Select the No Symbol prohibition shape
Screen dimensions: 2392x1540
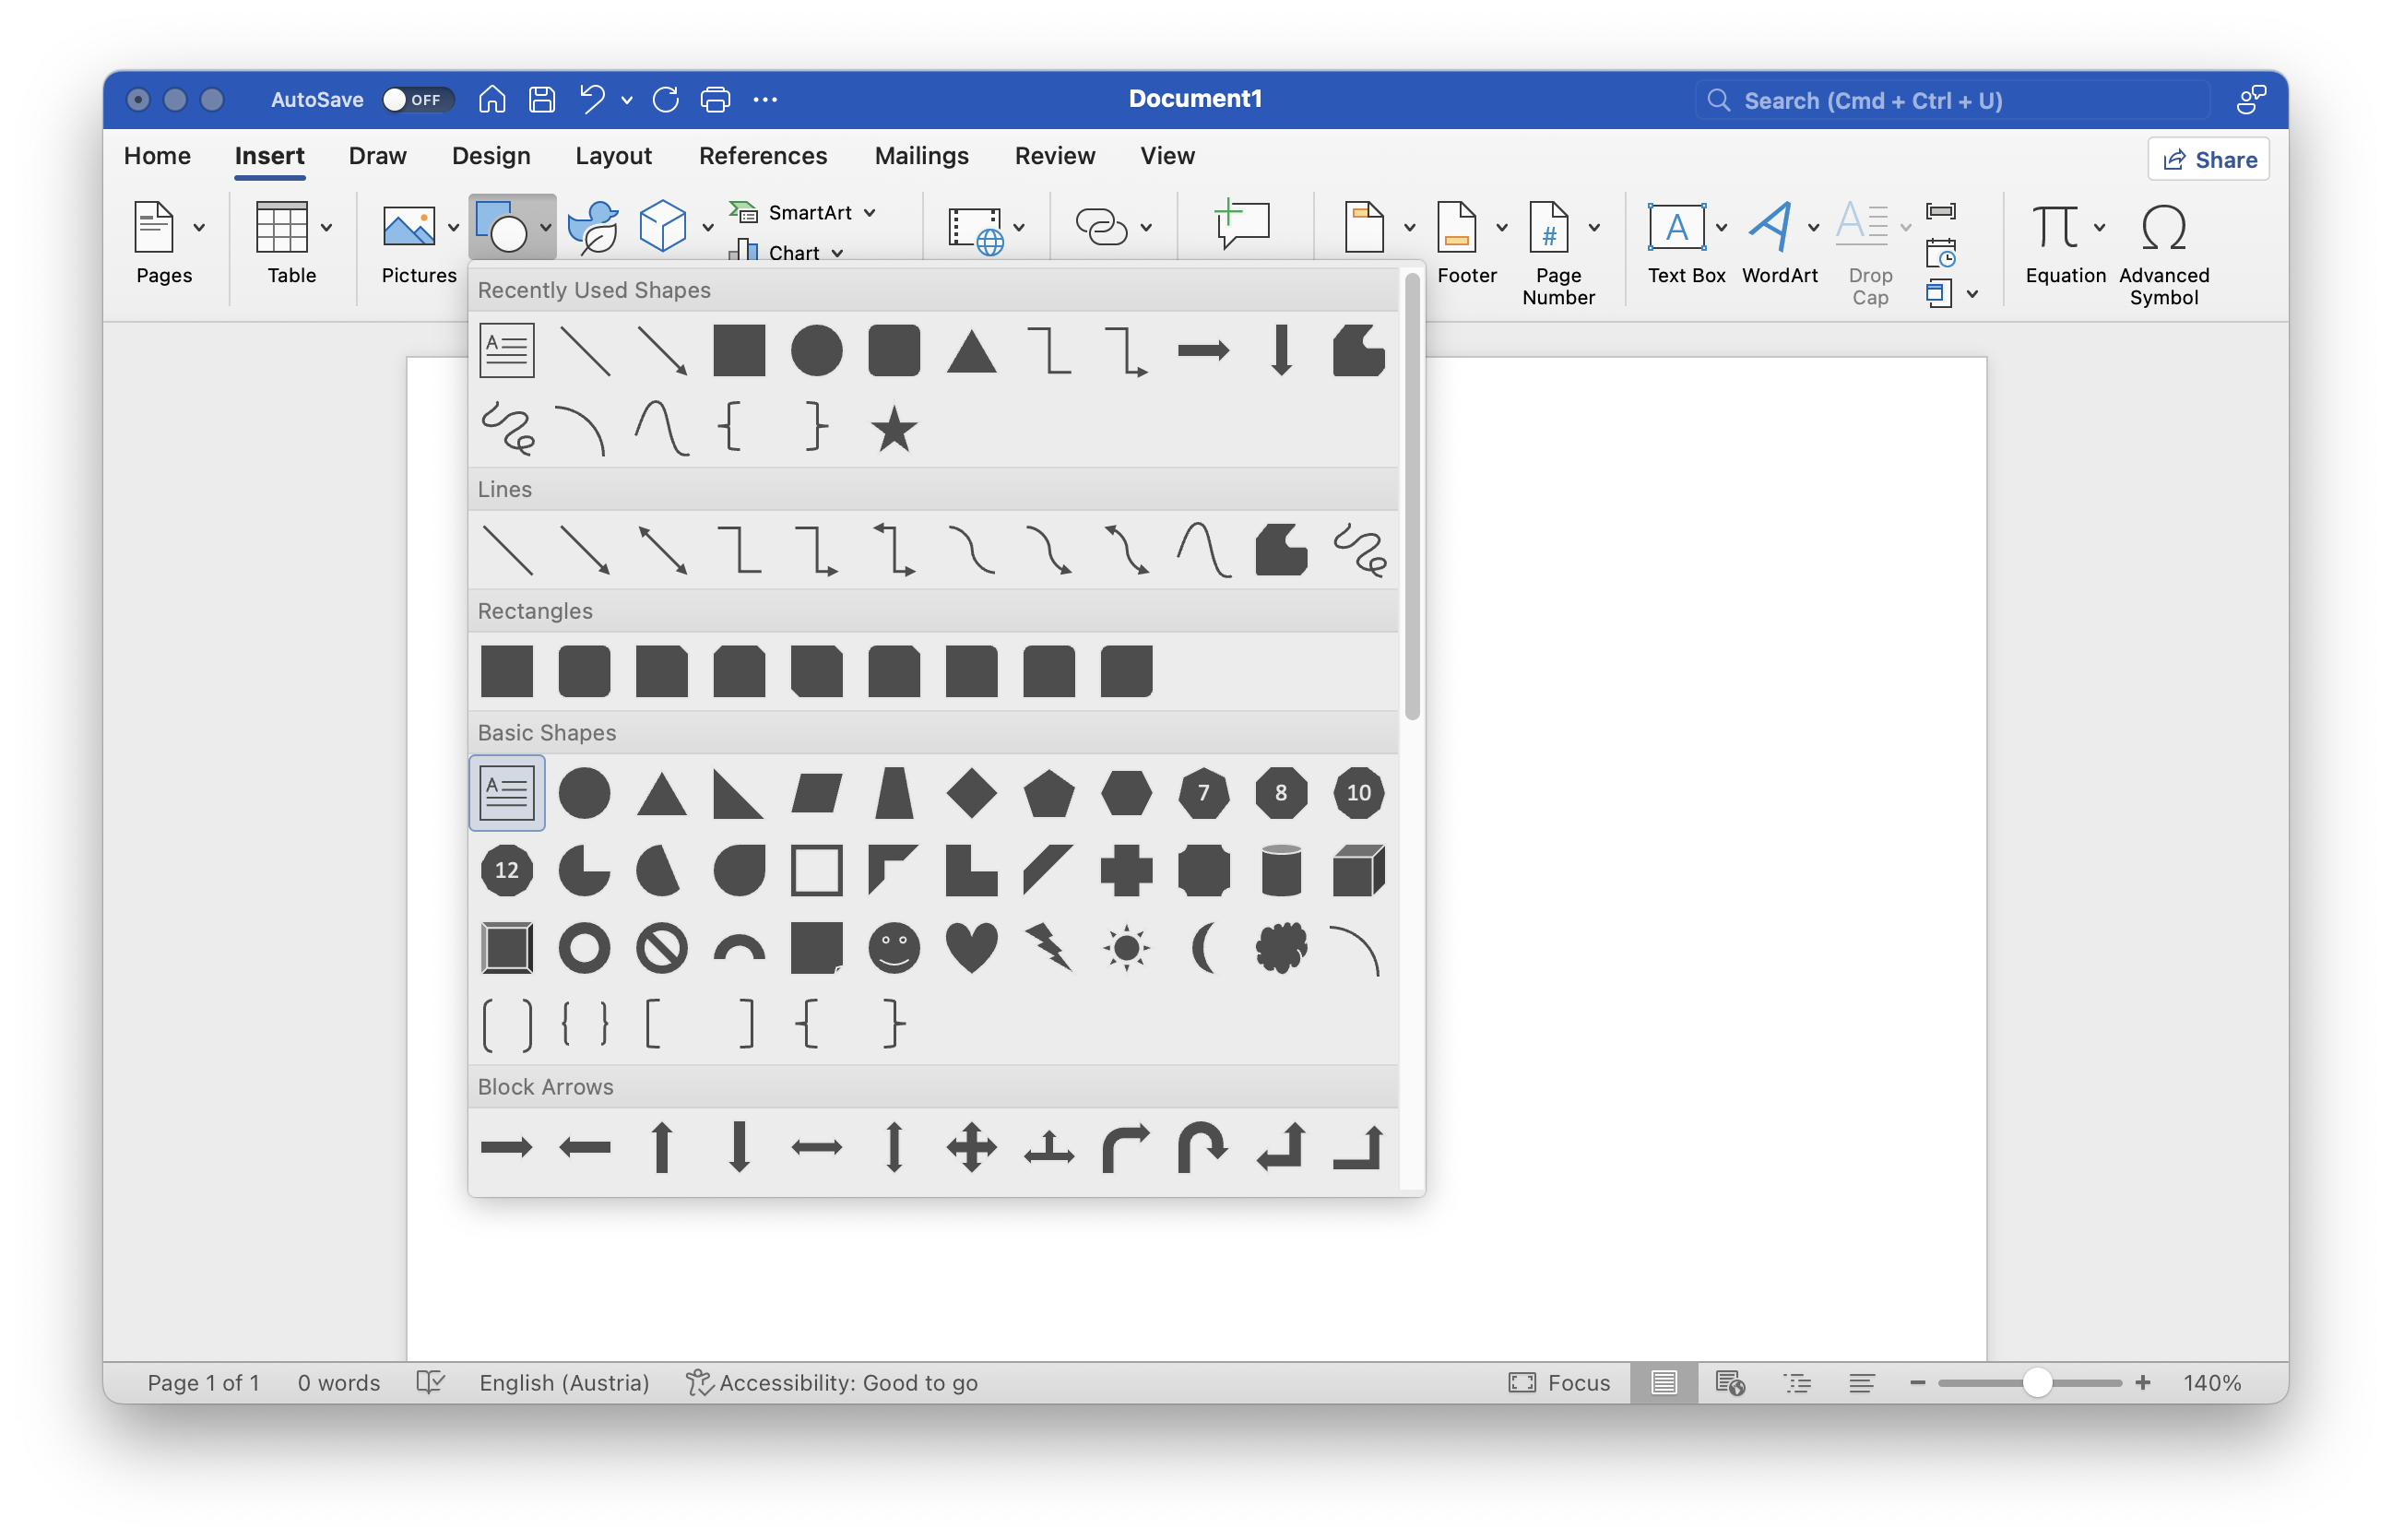[661, 947]
